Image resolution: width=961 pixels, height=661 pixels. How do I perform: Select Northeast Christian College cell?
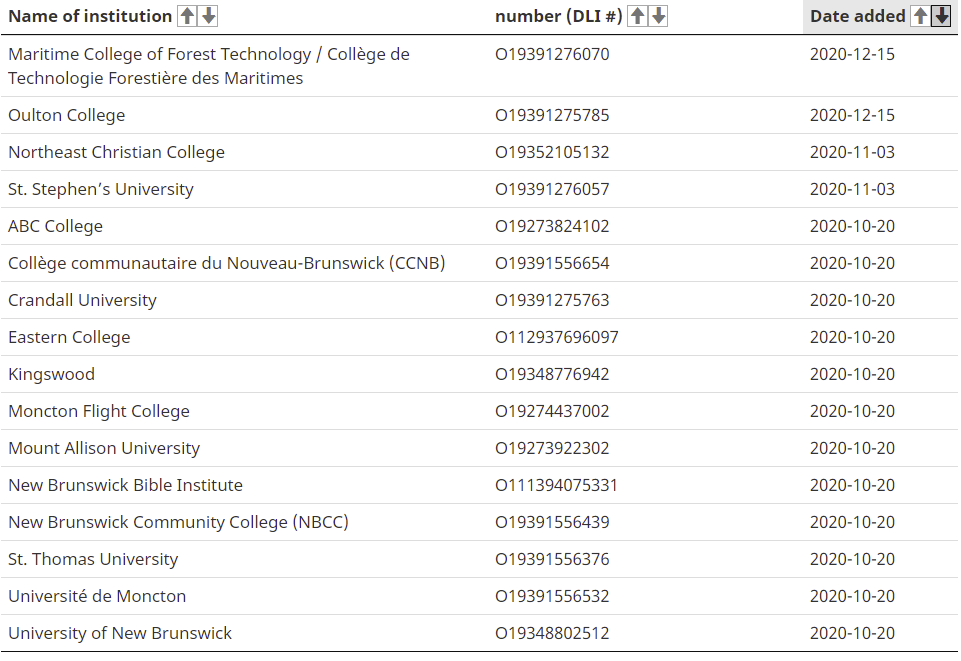(x=116, y=152)
